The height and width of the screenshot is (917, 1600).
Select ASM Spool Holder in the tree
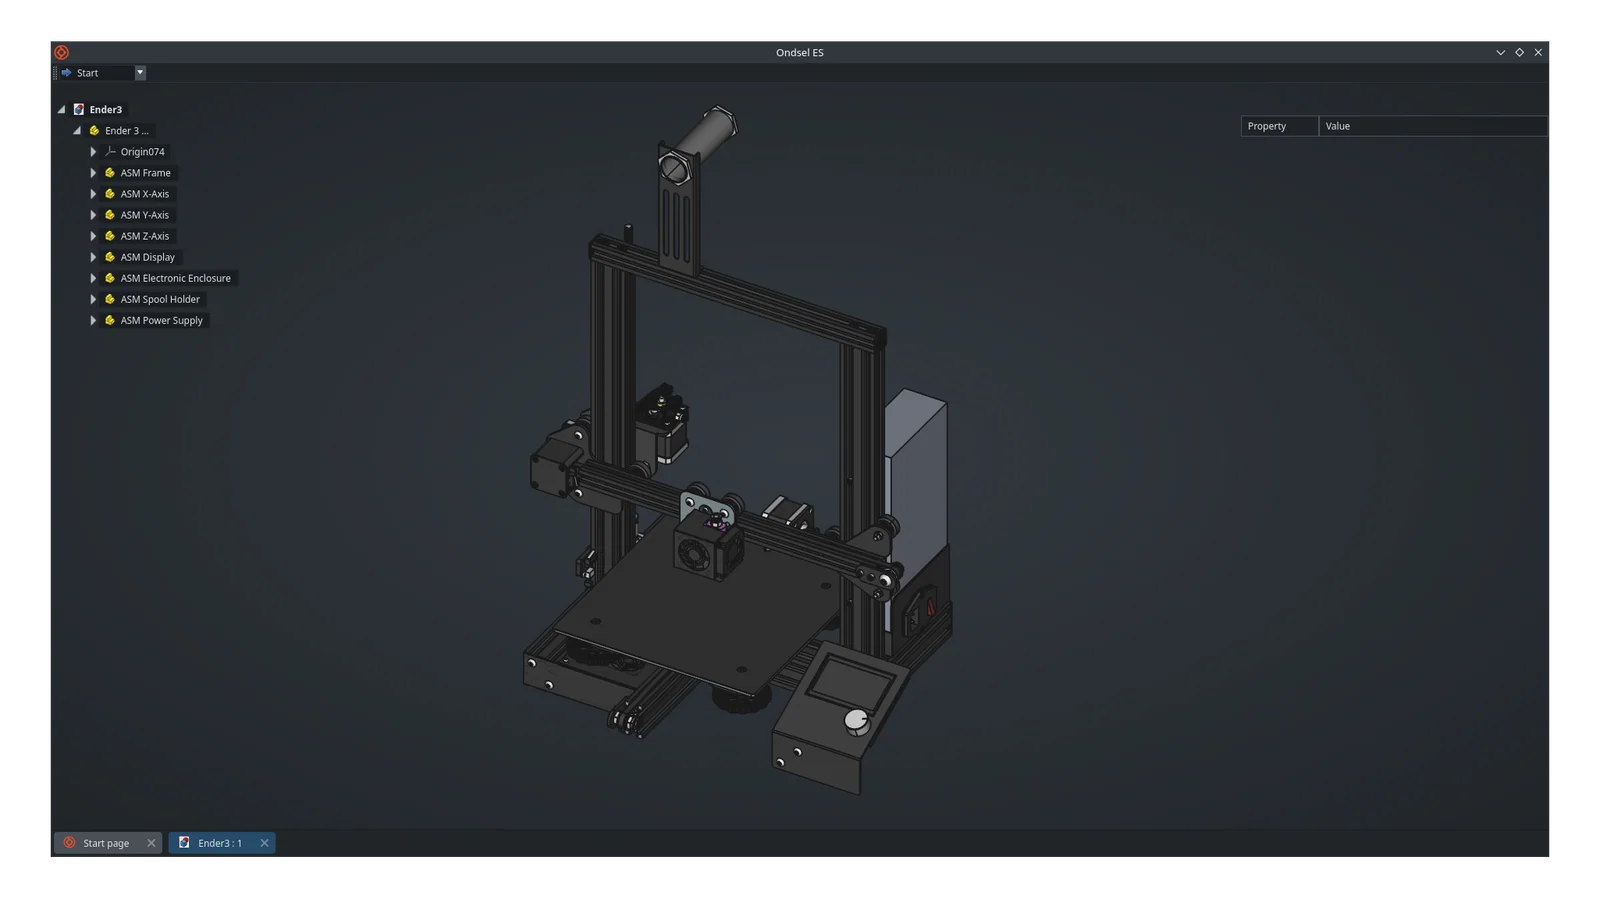[160, 299]
